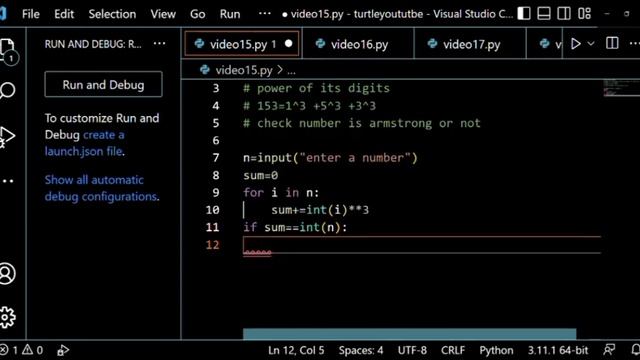Click the Run and Debug button
Screen dimensions: 640x360
[x=103, y=84]
